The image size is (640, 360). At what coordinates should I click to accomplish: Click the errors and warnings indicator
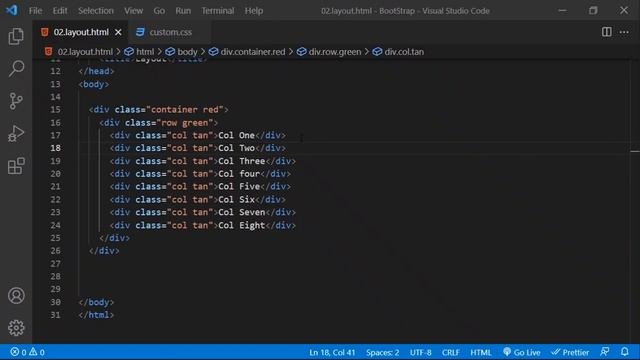(x=27, y=352)
